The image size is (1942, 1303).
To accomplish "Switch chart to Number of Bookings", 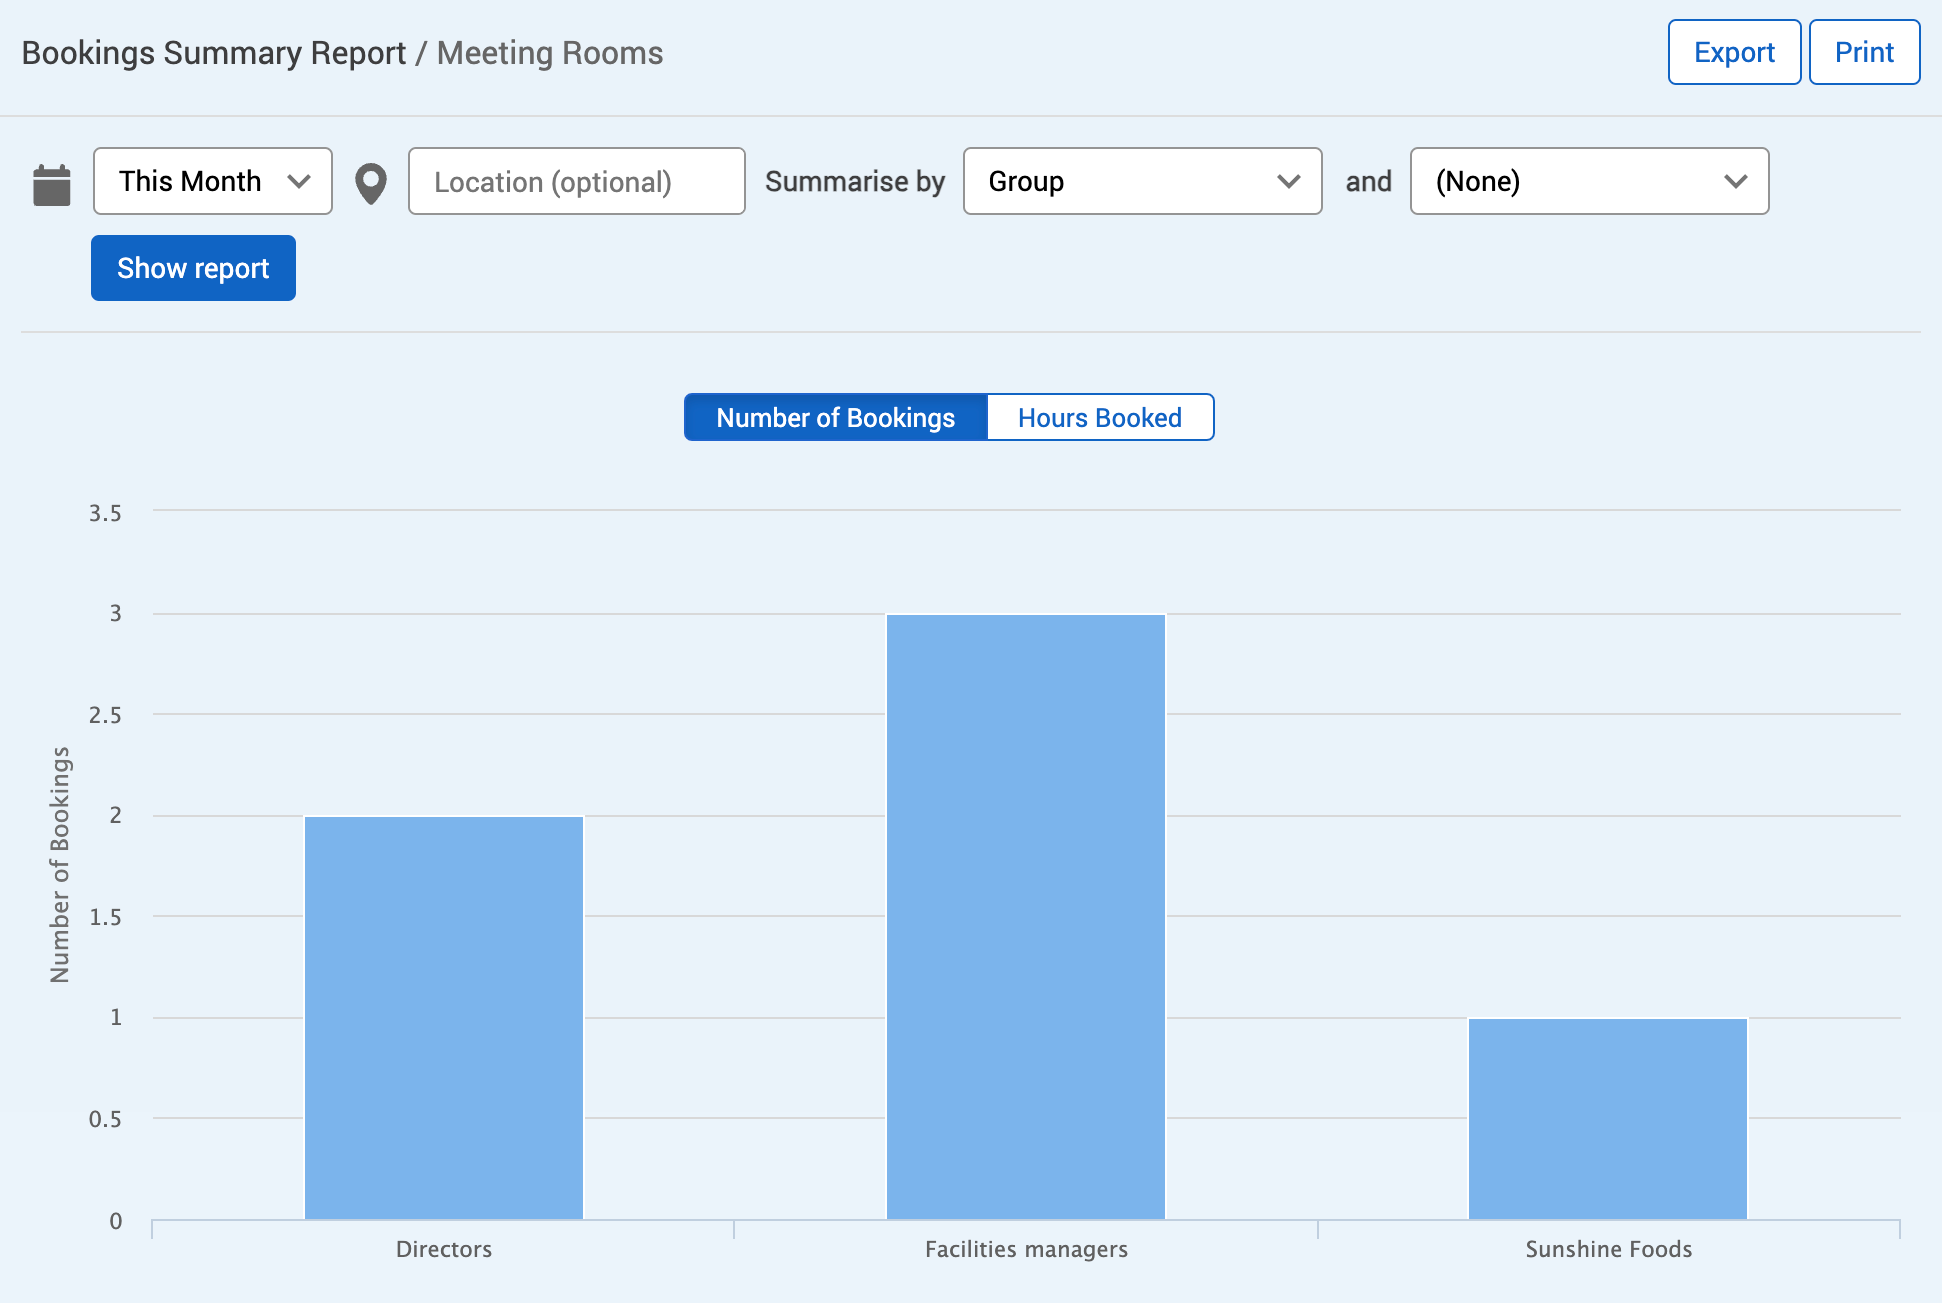I will tap(836, 417).
